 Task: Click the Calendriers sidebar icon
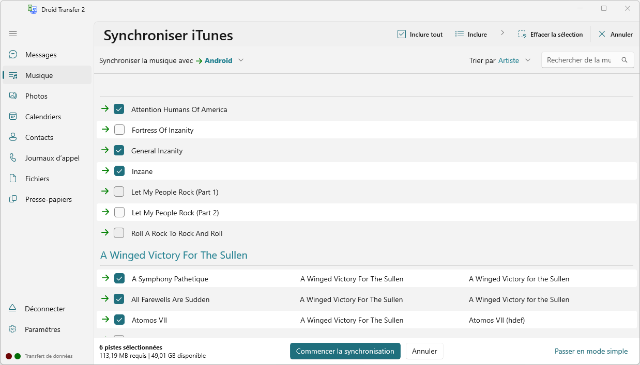tap(13, 116)
